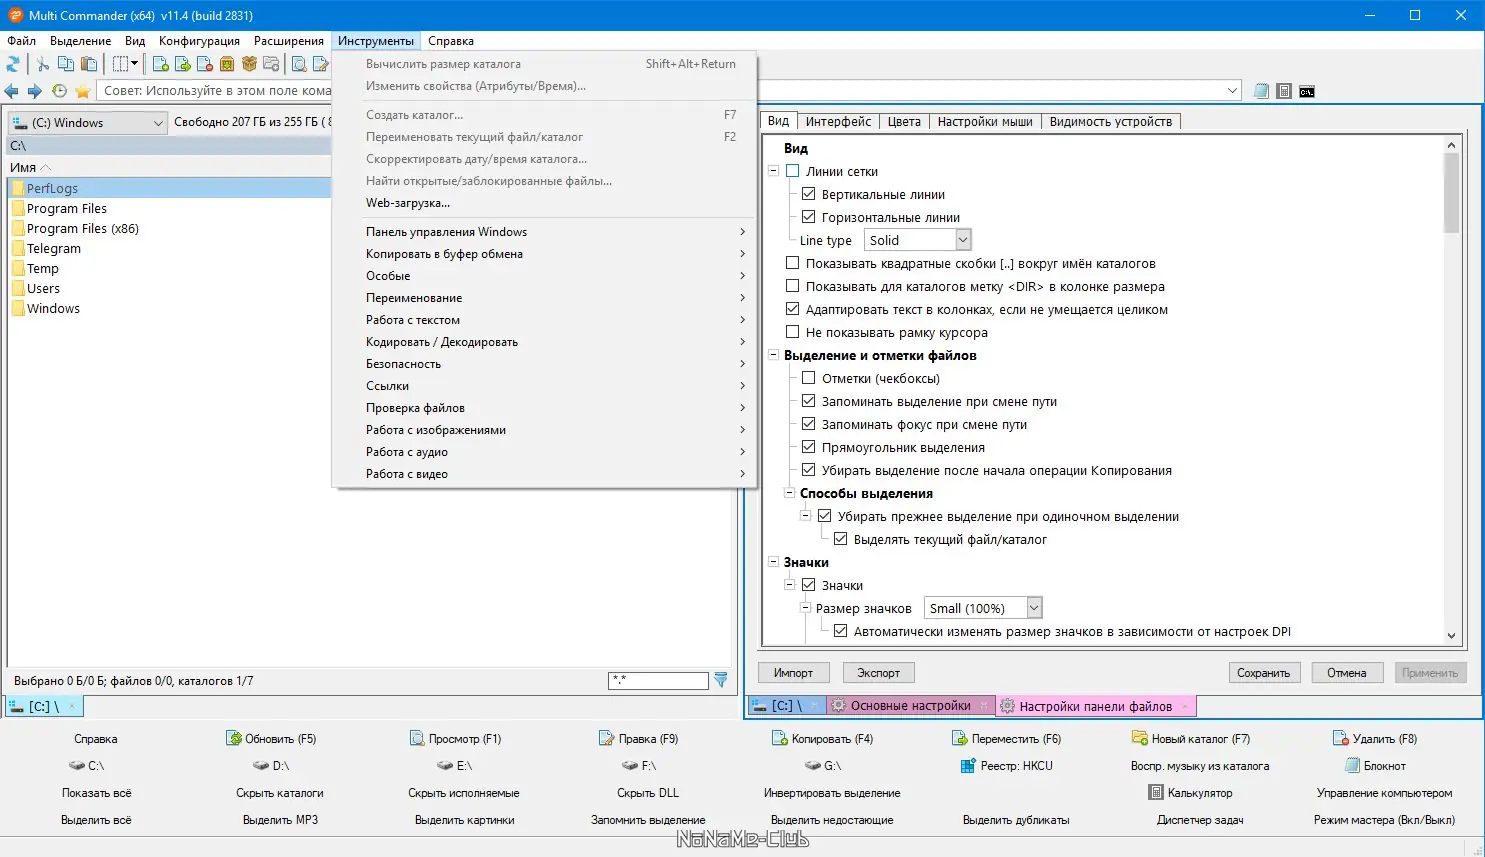Uncheck Автоматически изменять размер значков checkbox
Screen dimensions: 1485x857
(841, 631)
